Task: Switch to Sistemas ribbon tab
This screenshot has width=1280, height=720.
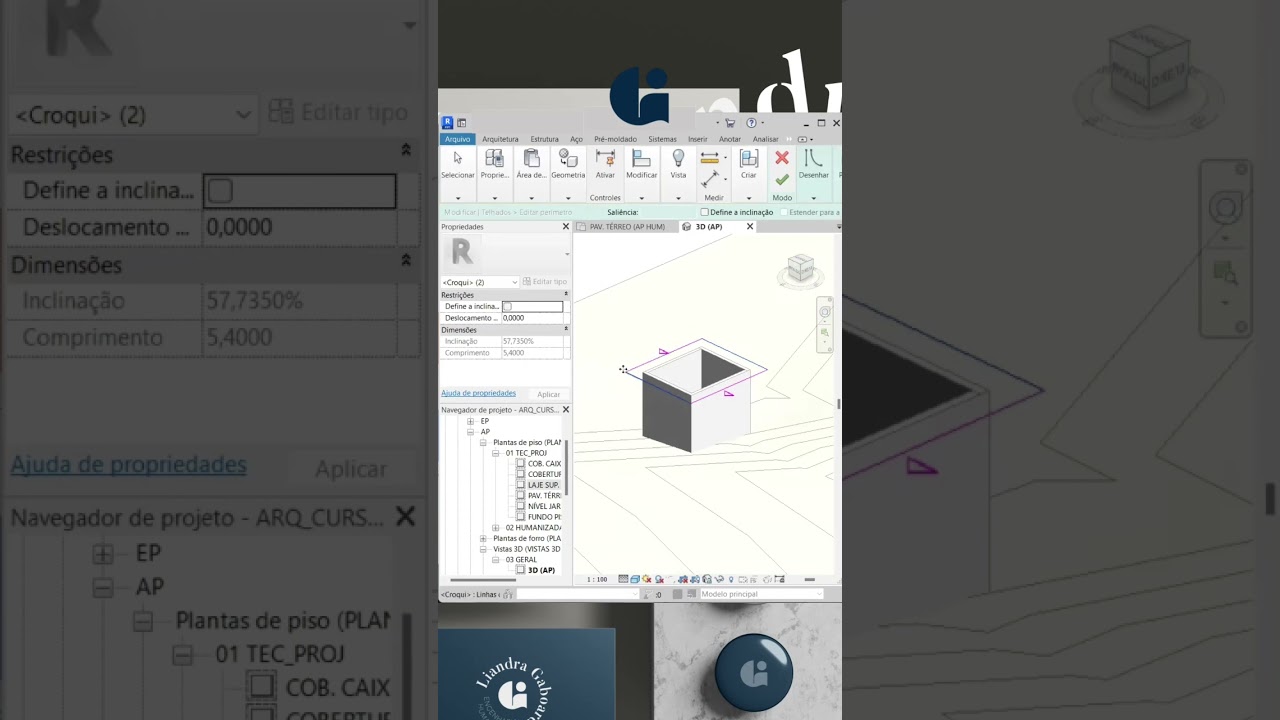Action: point(662,139)
